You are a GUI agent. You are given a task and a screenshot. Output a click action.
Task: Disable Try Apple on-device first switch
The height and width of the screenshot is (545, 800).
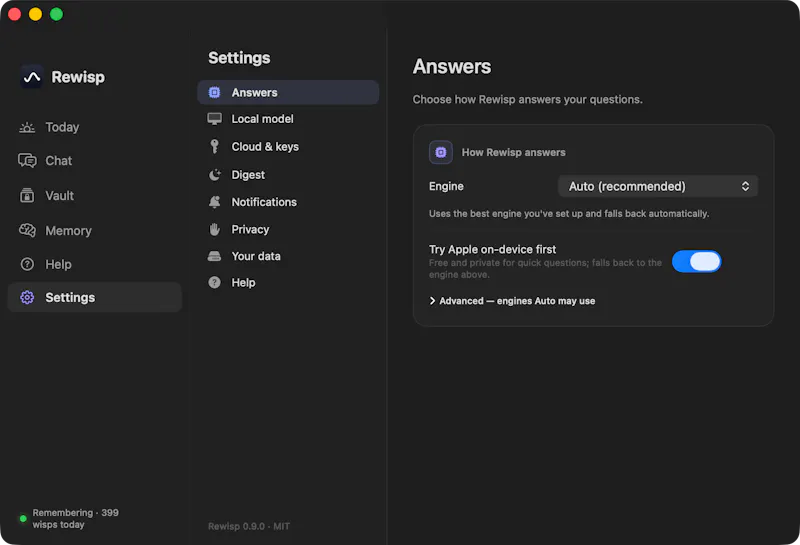(x=696, y=262)
